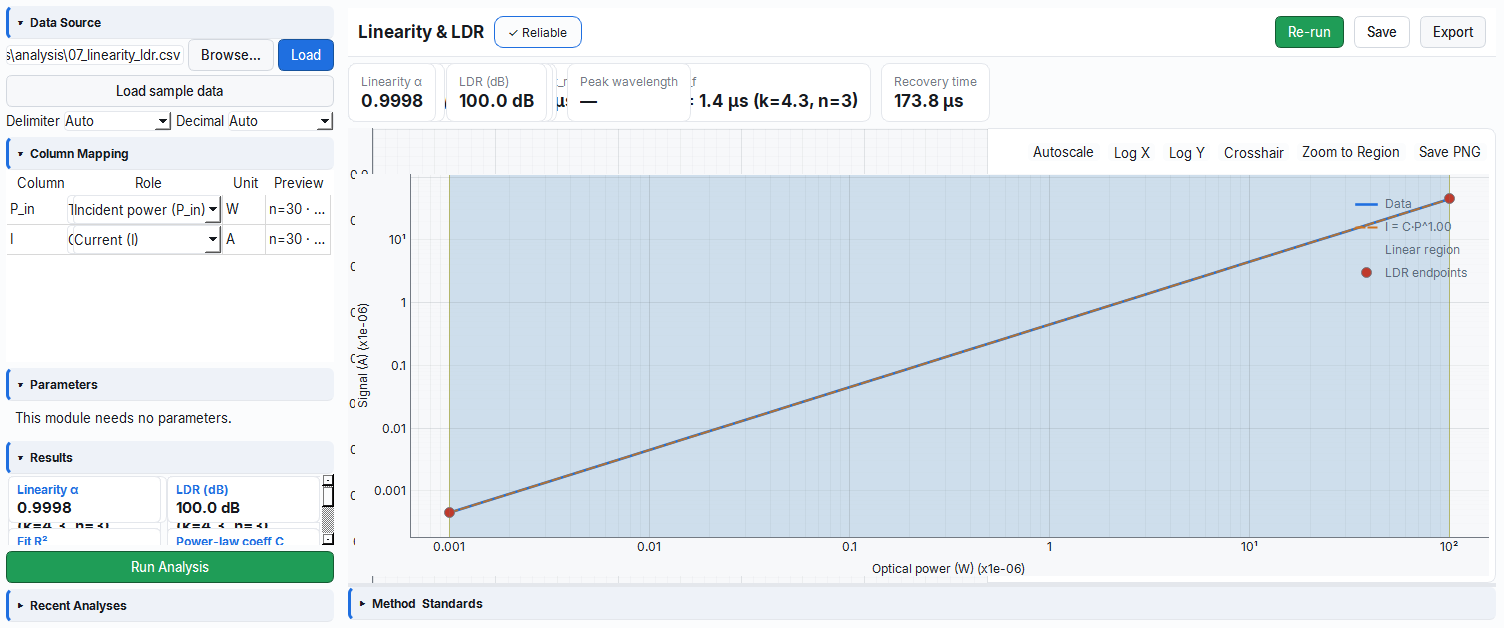Click the LDR (dB) result tile
Viewport: 1504px width, 628px height.
(x=243, y=499)
